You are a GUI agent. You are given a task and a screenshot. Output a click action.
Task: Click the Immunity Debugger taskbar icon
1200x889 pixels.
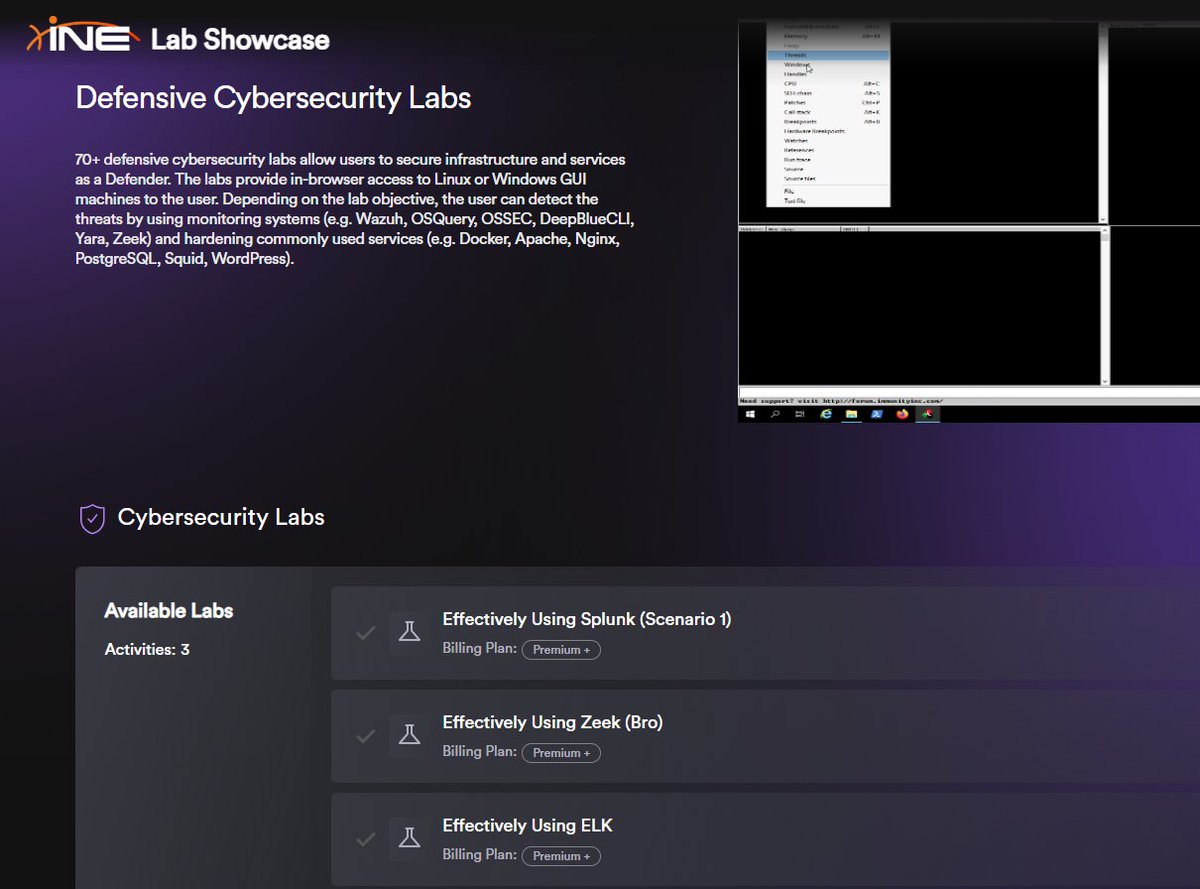[x=927, y=414]
